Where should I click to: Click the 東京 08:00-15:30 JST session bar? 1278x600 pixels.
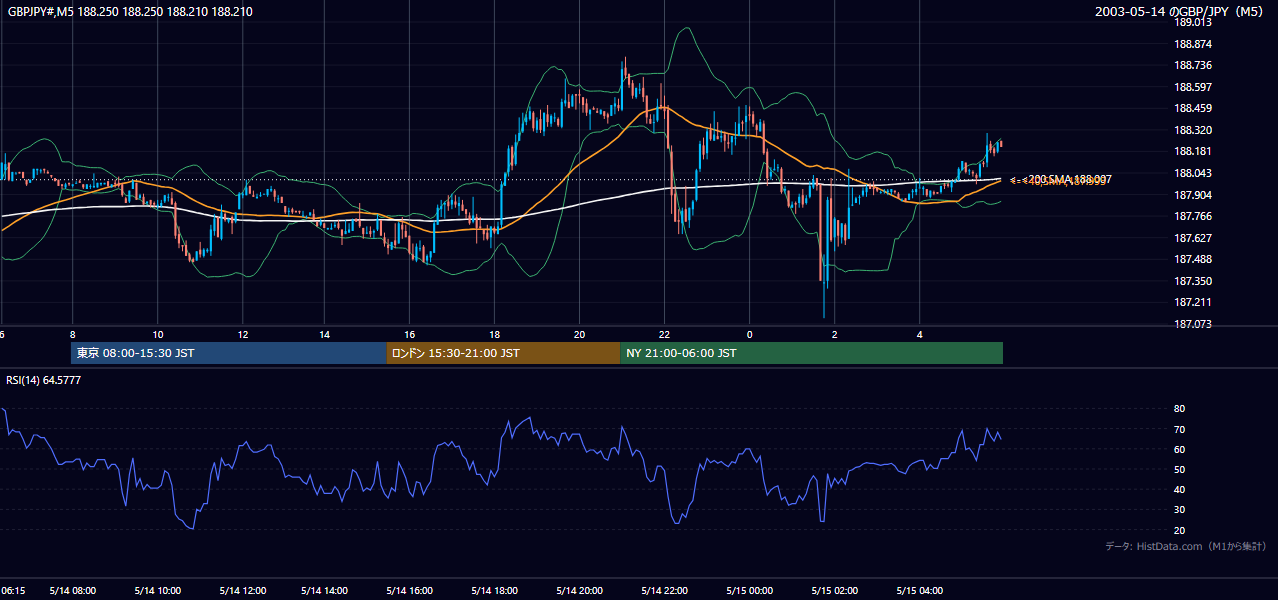[x=229, y=353]
